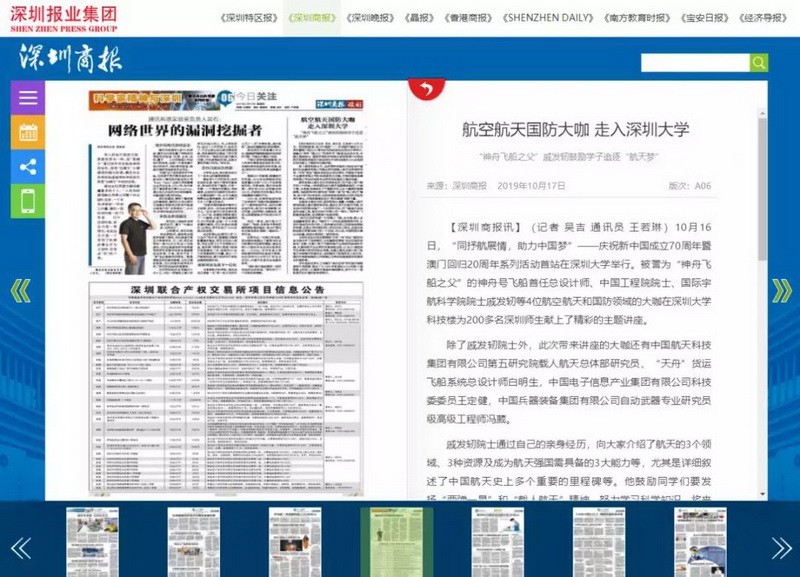Click the blue share icon
800x577 pixels.
(x=28, y=167)
